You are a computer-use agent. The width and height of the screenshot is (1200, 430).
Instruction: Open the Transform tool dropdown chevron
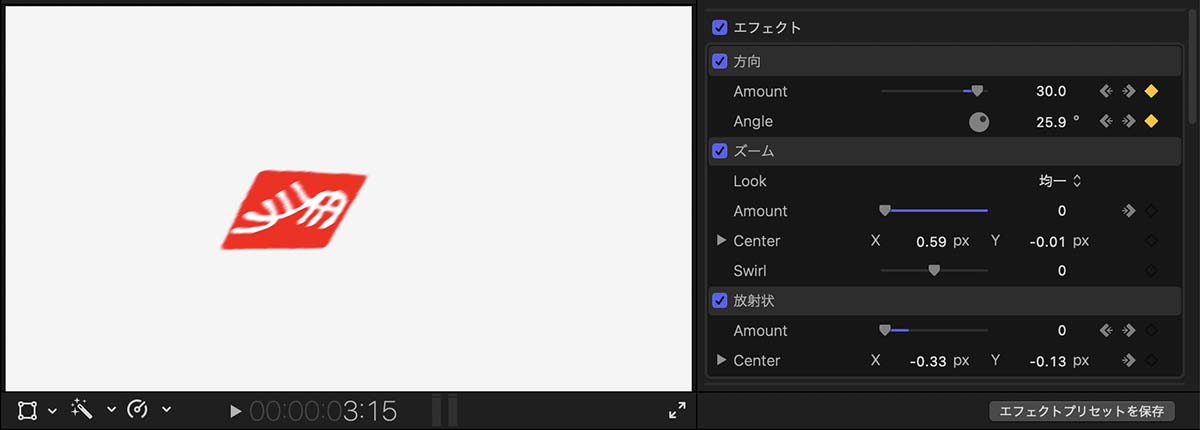pyautogui.click(x=52, y=411)
